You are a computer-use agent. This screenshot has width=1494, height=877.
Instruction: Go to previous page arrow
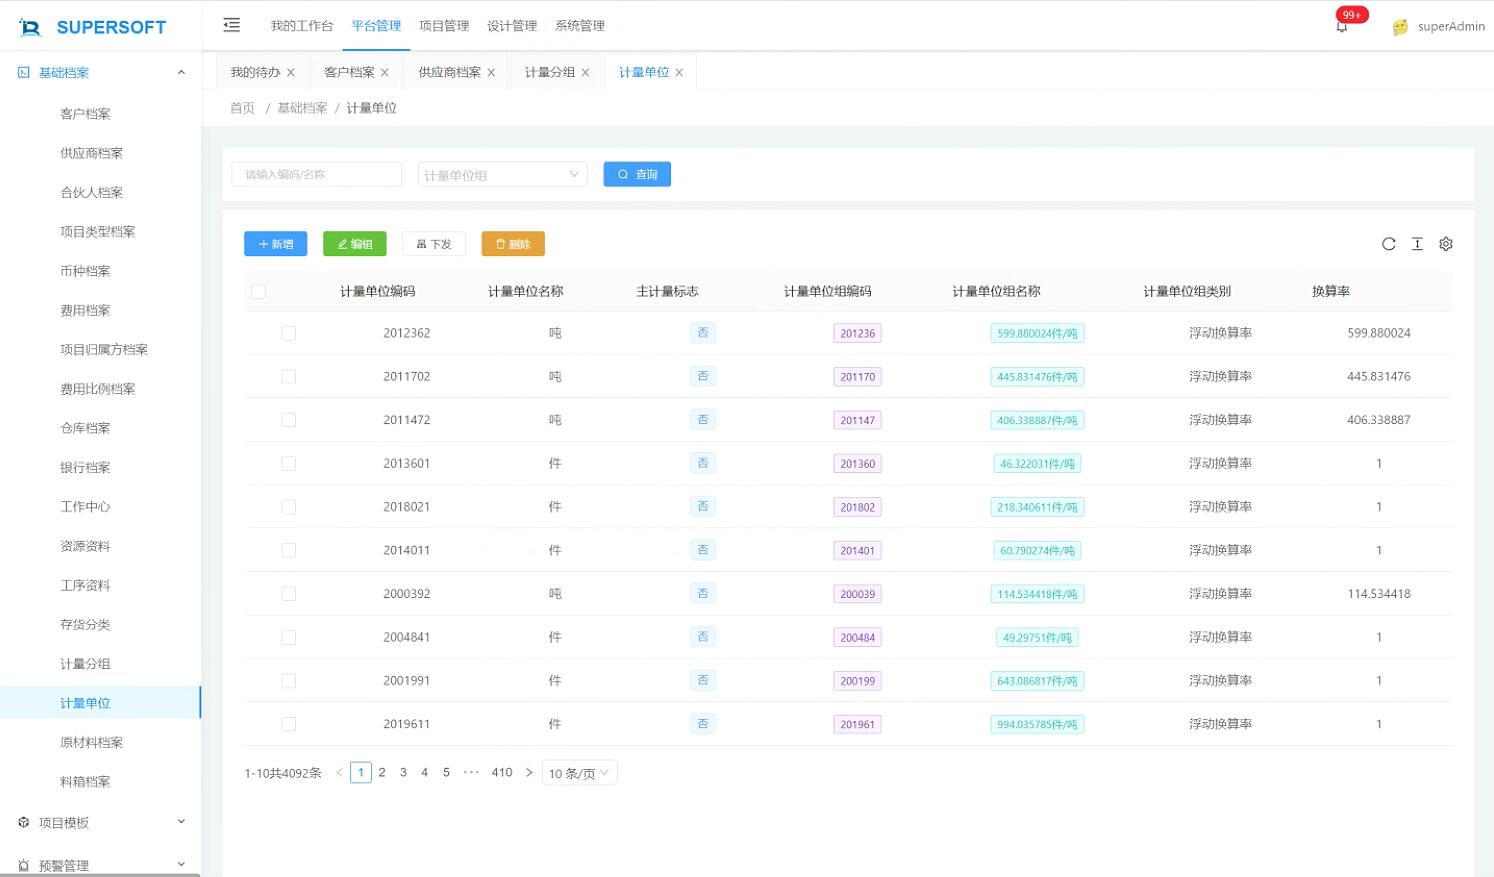tap(339, 773)
